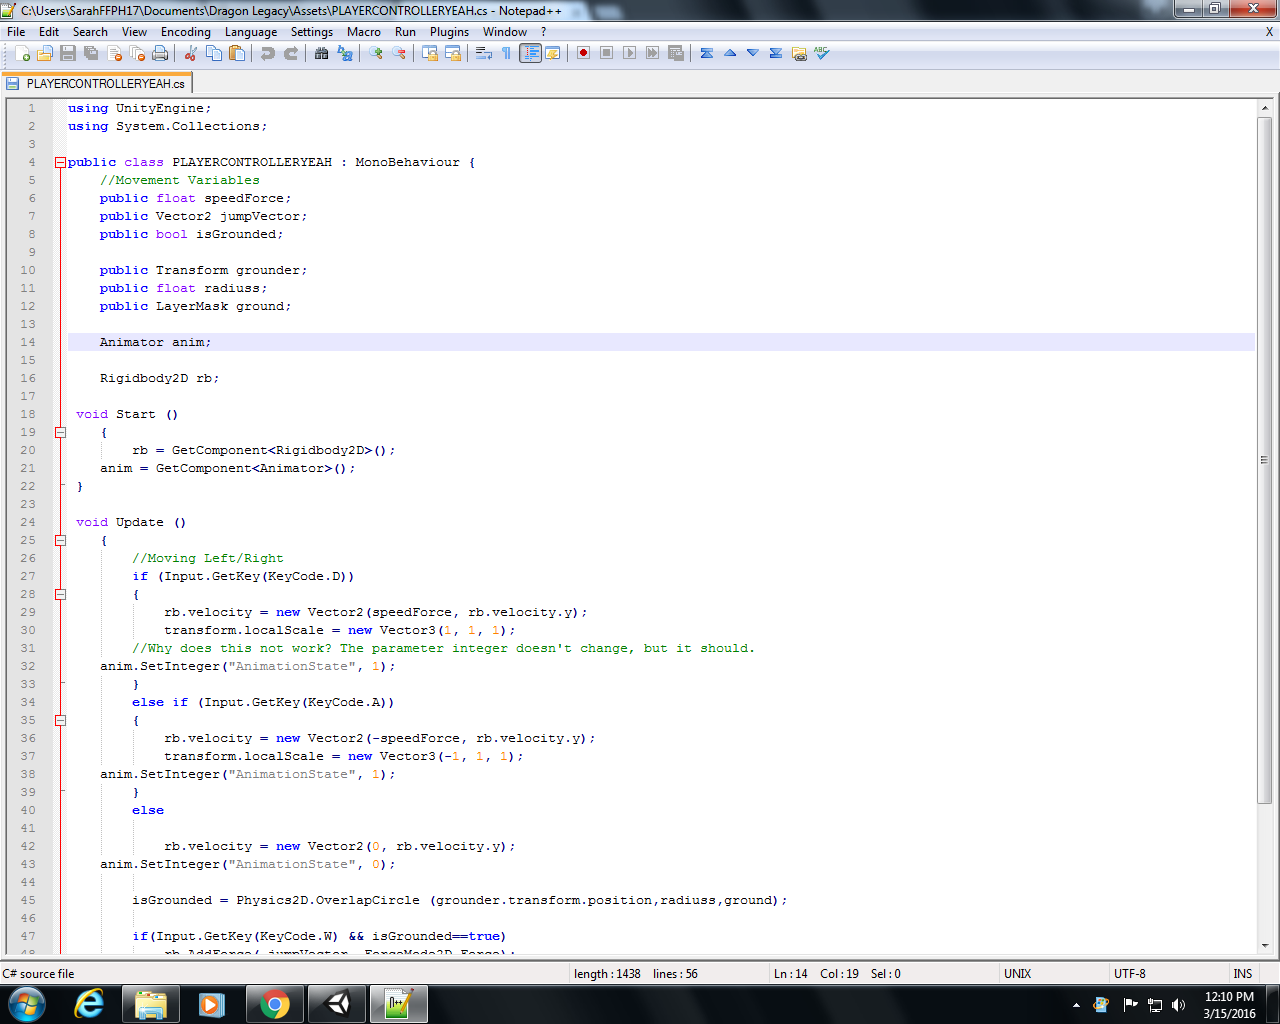Click the Redo arrow icon
Viewport: 1280px width, 1024px height.
[290, 53]
